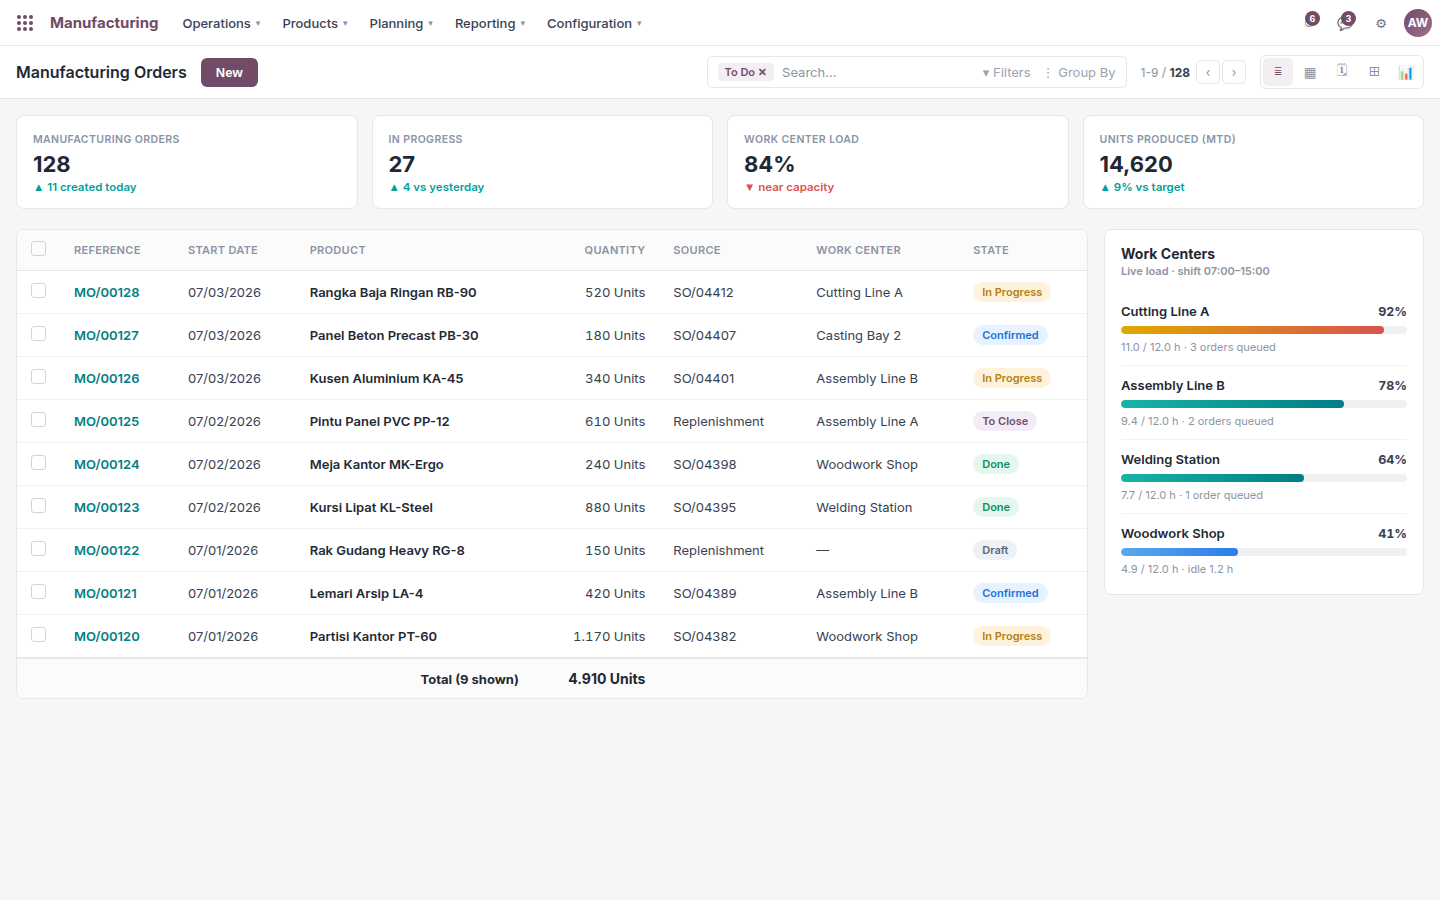The height and width of the screenshot is (900, 1440).
Task: Go to next page of orders
Action: [x=1234, y=72]
